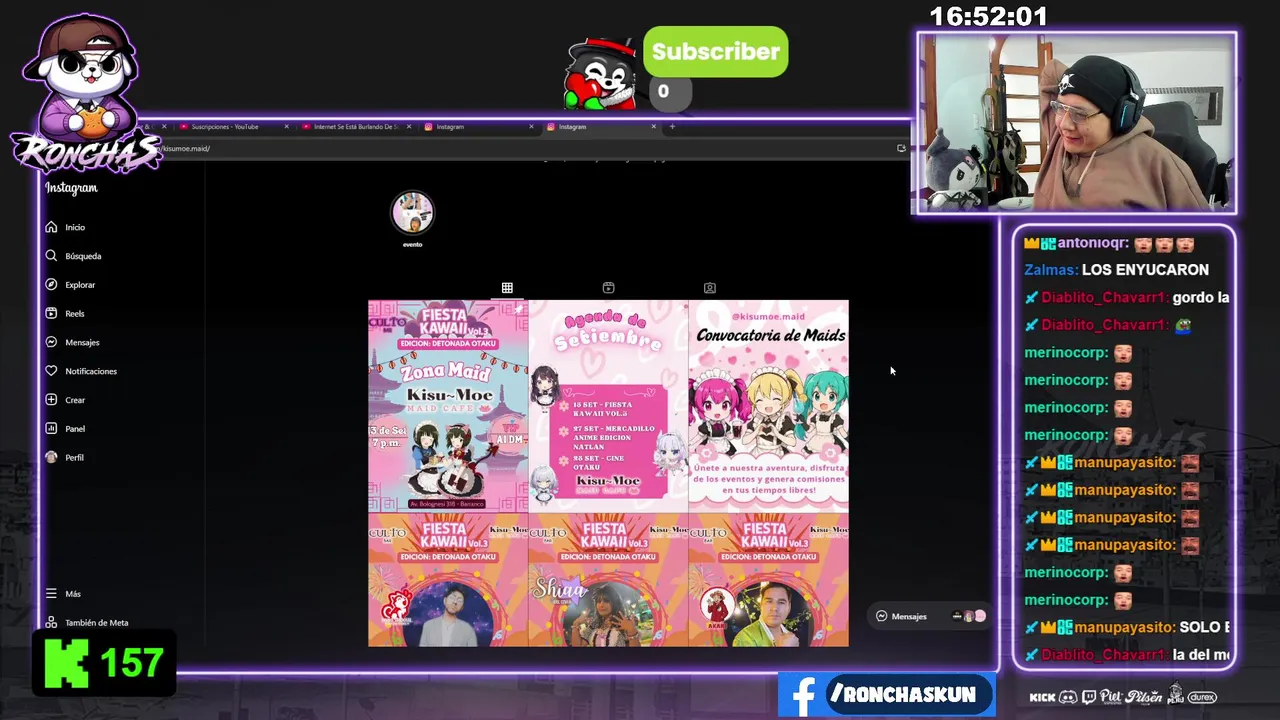This screenshot has width=1280, height=720.
Task: Click the También de Meta icon
Action: 51,622
